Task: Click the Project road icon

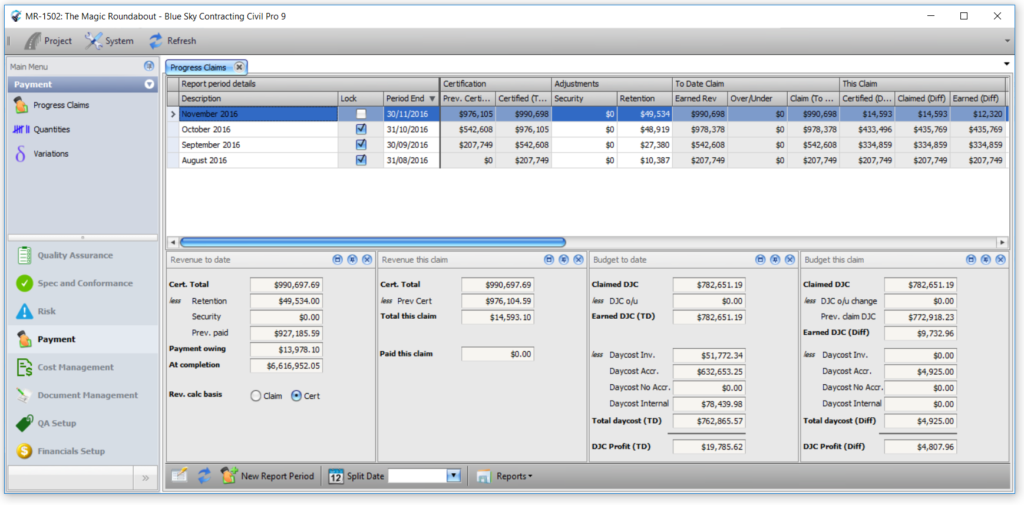Action: click(32, 41)
